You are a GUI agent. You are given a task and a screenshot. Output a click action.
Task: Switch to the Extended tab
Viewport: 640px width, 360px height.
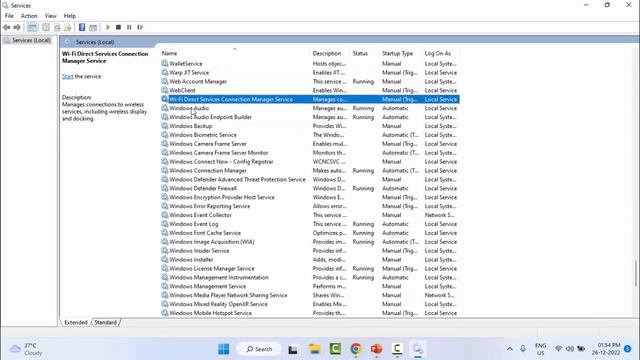point(76,322)
